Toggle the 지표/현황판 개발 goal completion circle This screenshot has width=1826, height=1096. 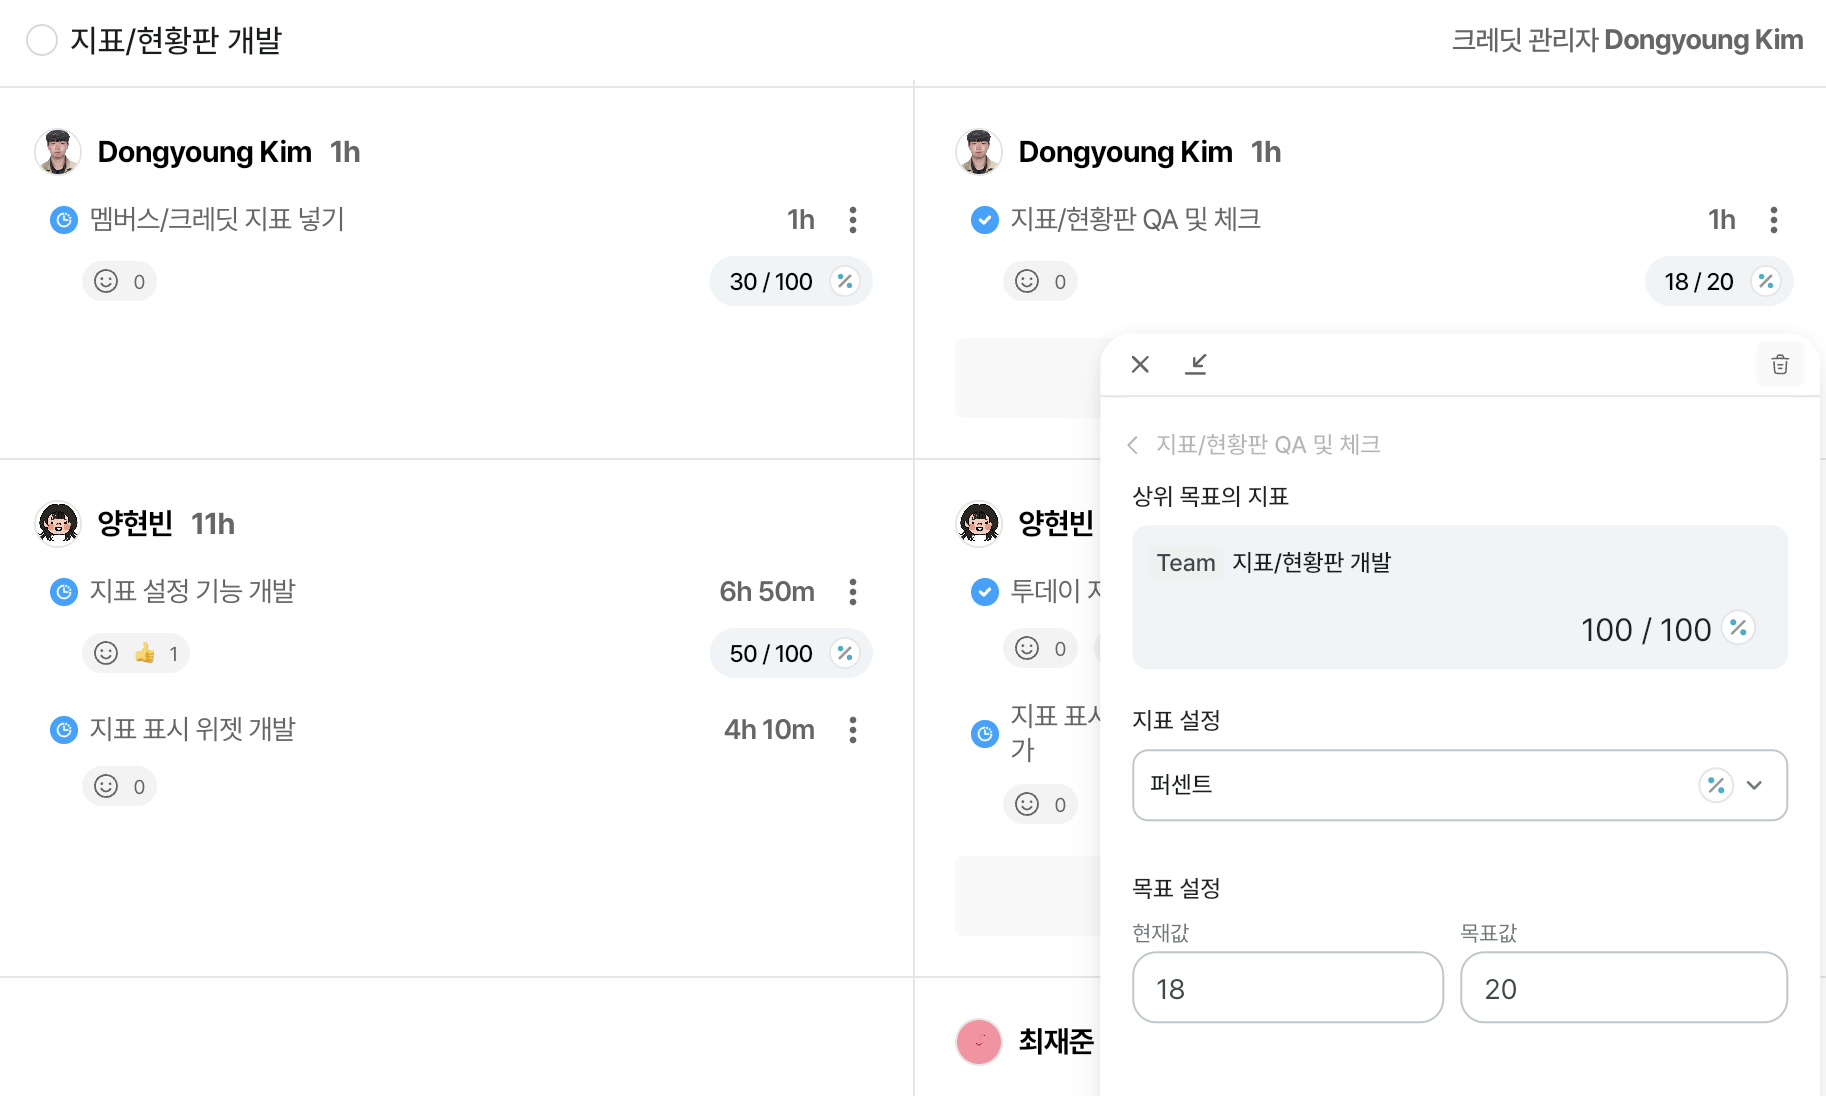(42, 40)
